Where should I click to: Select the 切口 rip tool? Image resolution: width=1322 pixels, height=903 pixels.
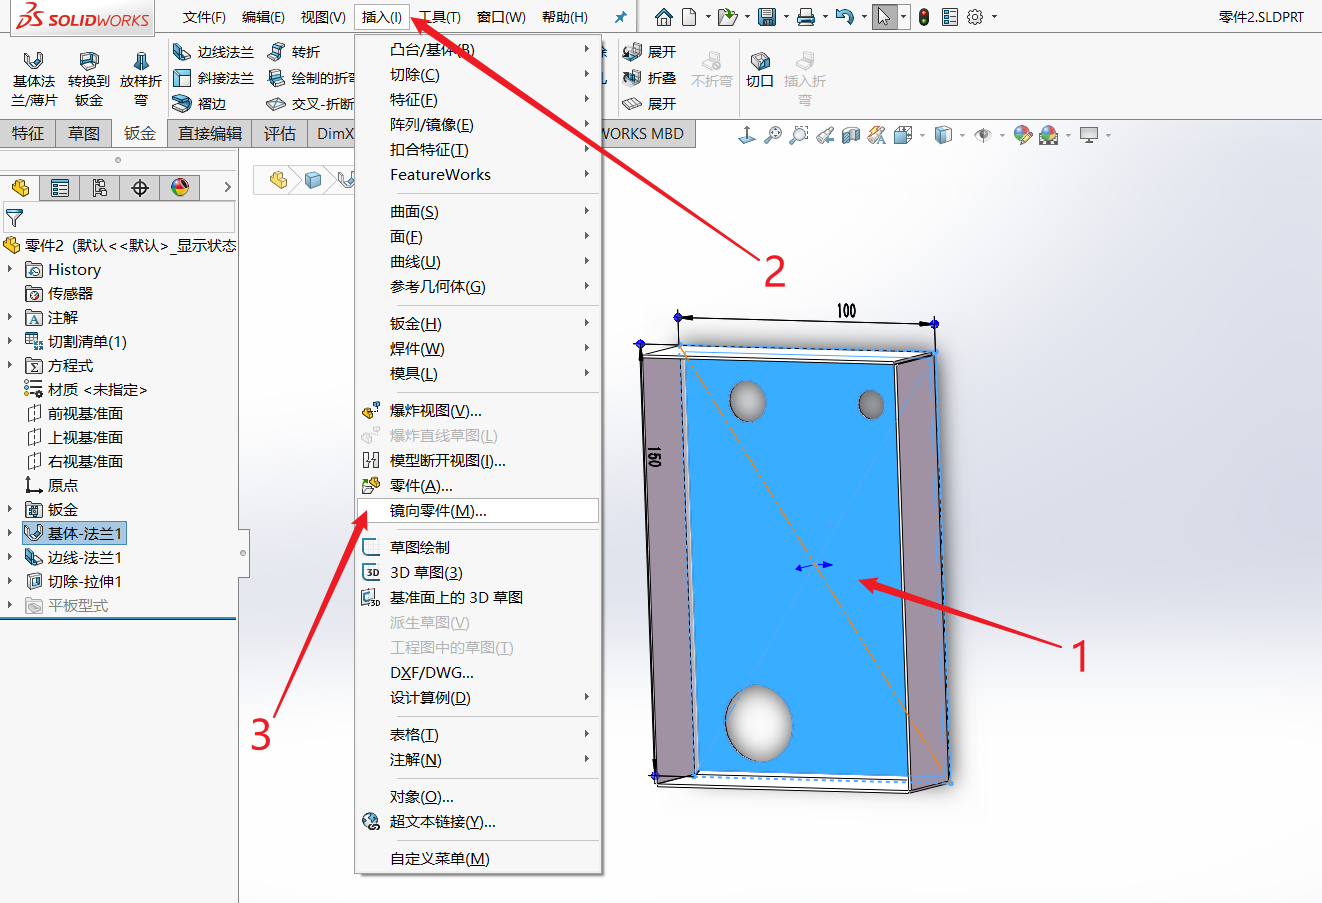click(x=760, y=70)
